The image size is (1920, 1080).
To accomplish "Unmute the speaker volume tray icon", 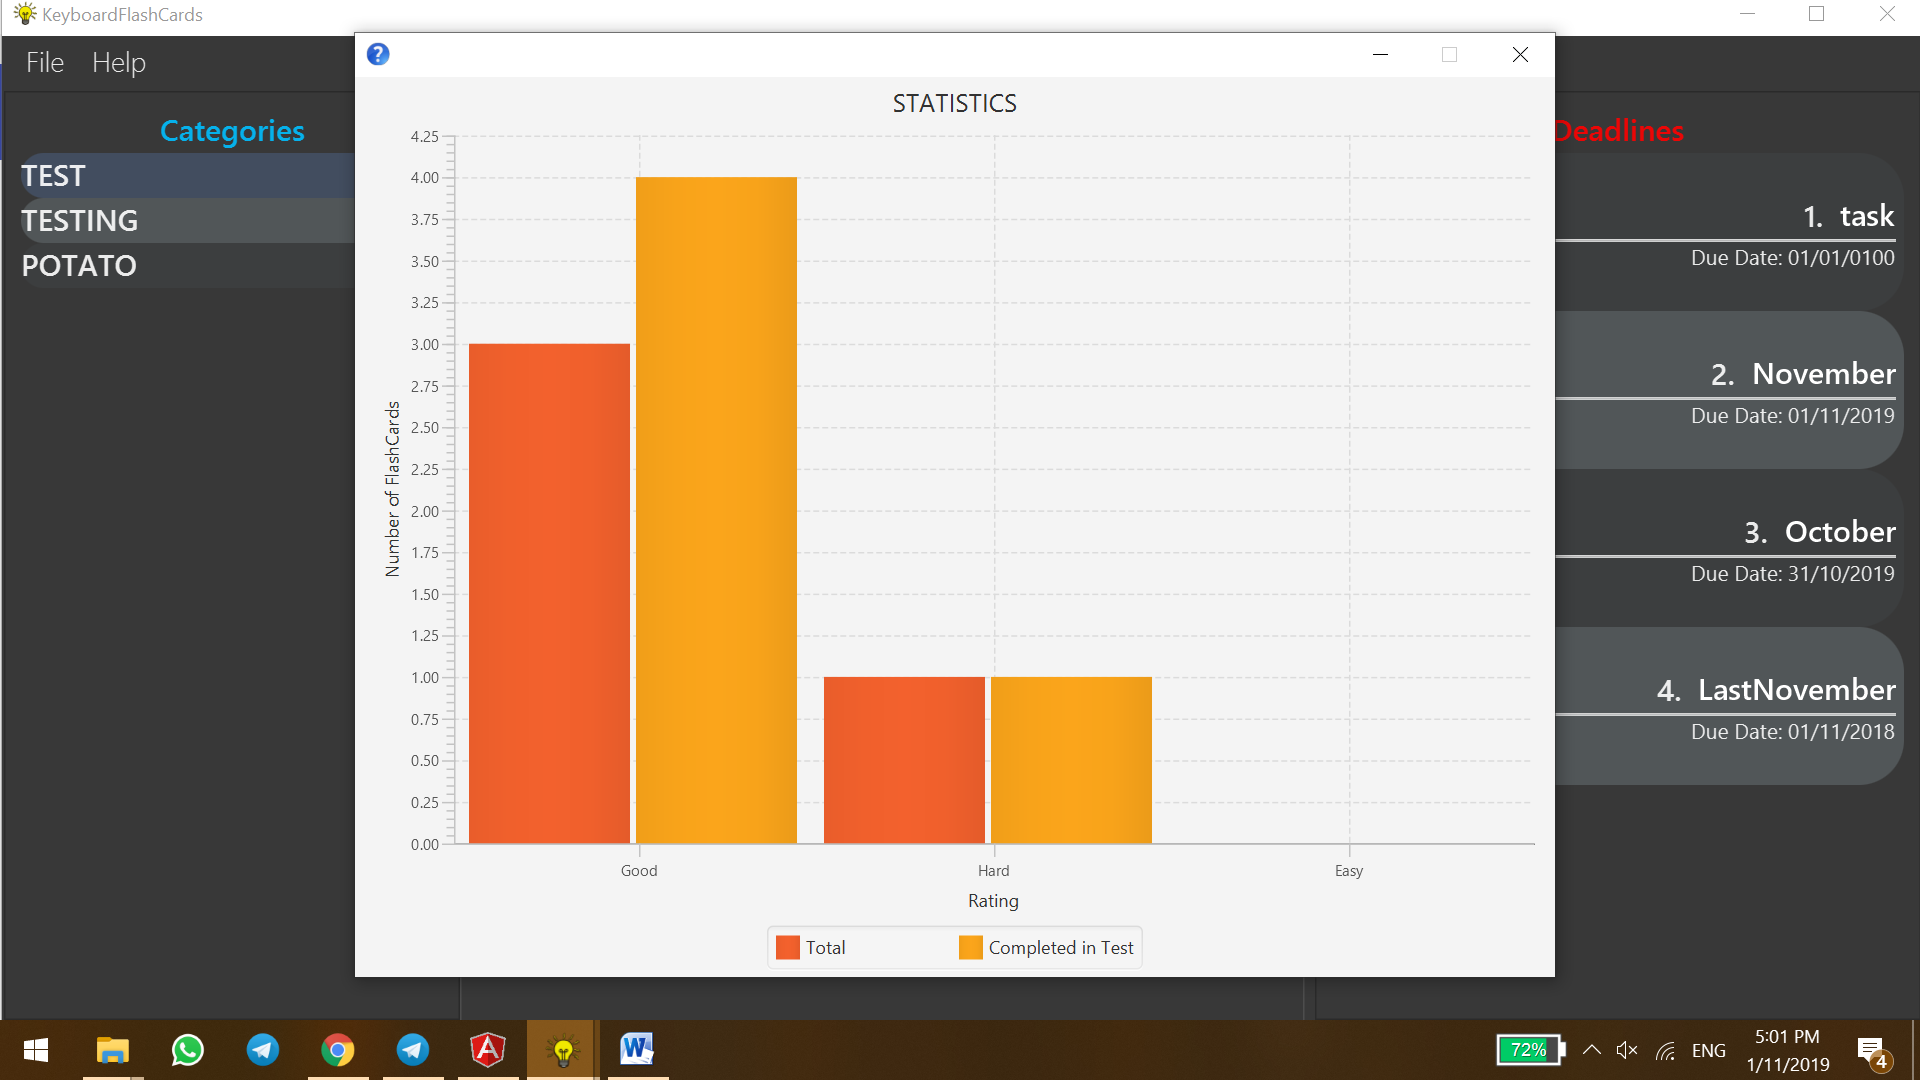I will [1627, 1050].
